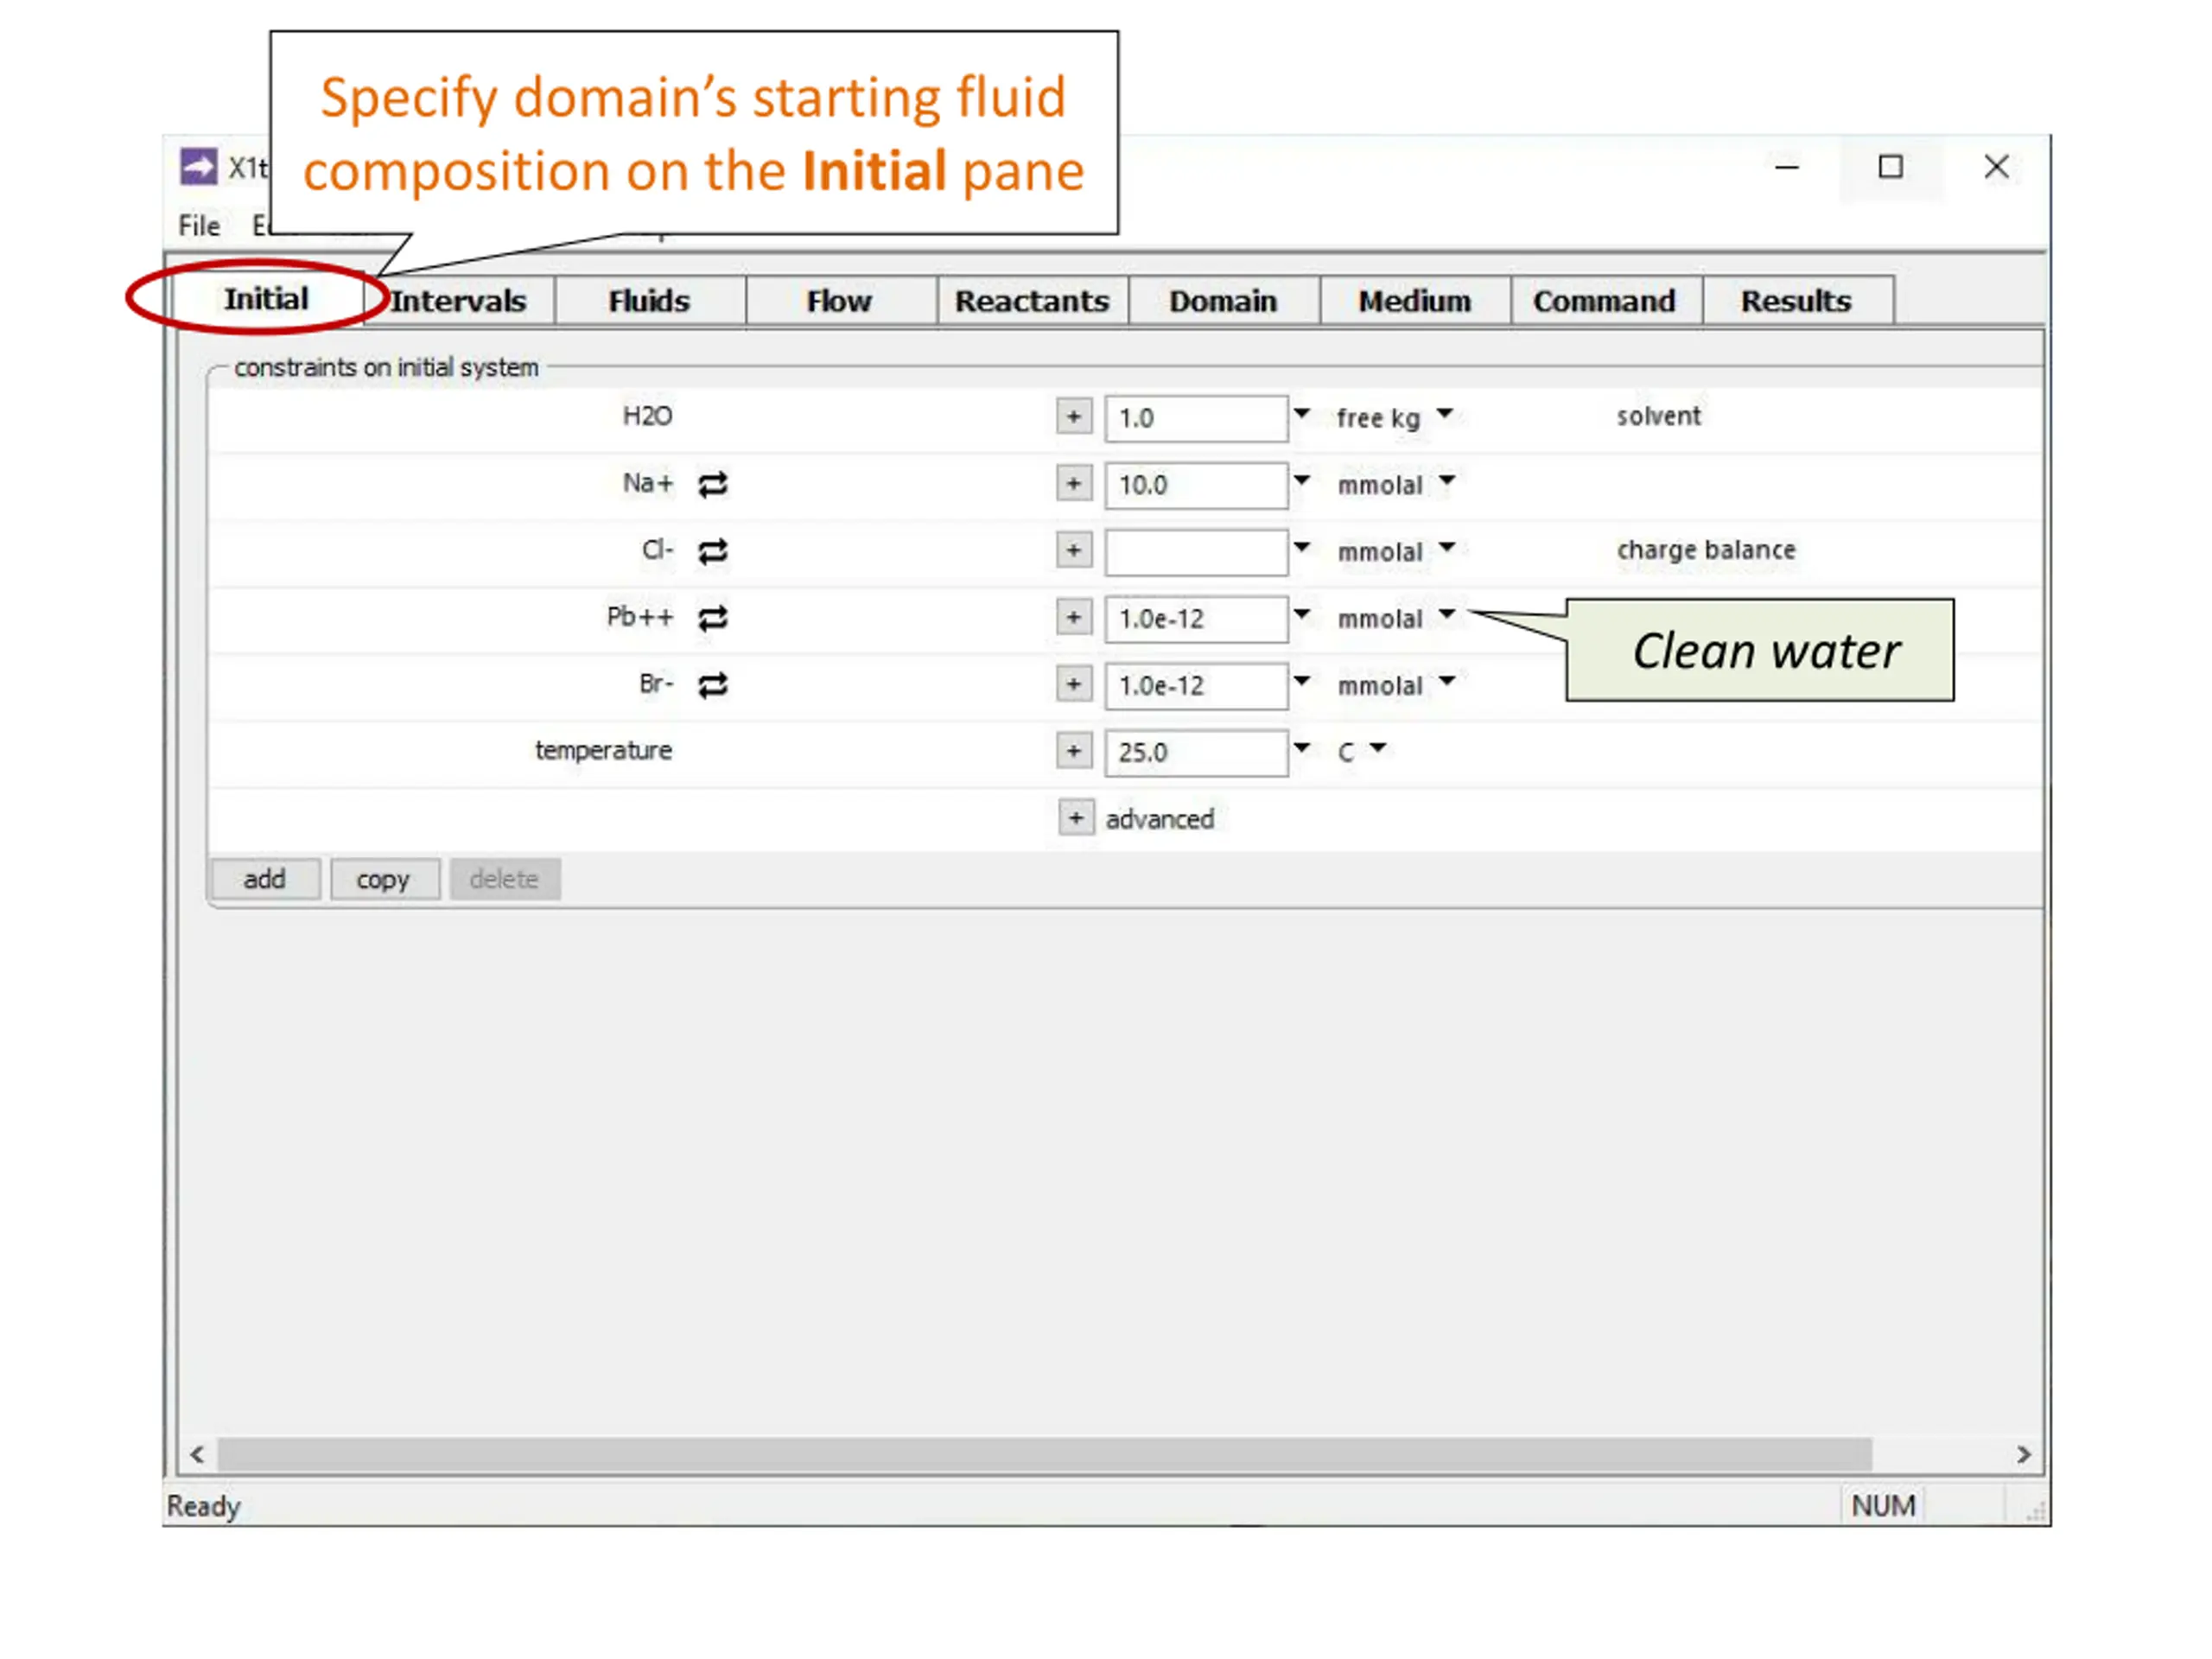
Task: Click the Br- value field showing 1.0e-12
Action: coord(1196,686)
